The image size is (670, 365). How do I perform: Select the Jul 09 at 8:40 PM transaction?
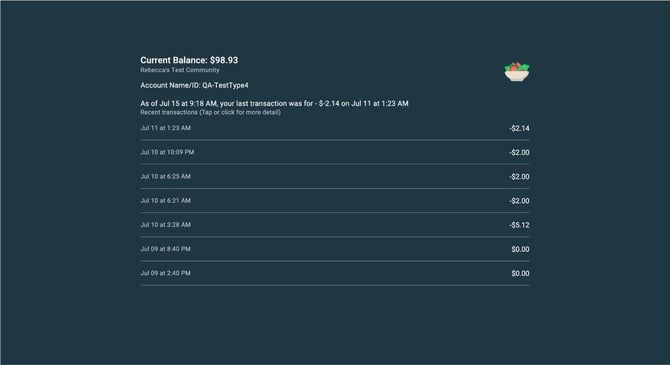(335, 249)
